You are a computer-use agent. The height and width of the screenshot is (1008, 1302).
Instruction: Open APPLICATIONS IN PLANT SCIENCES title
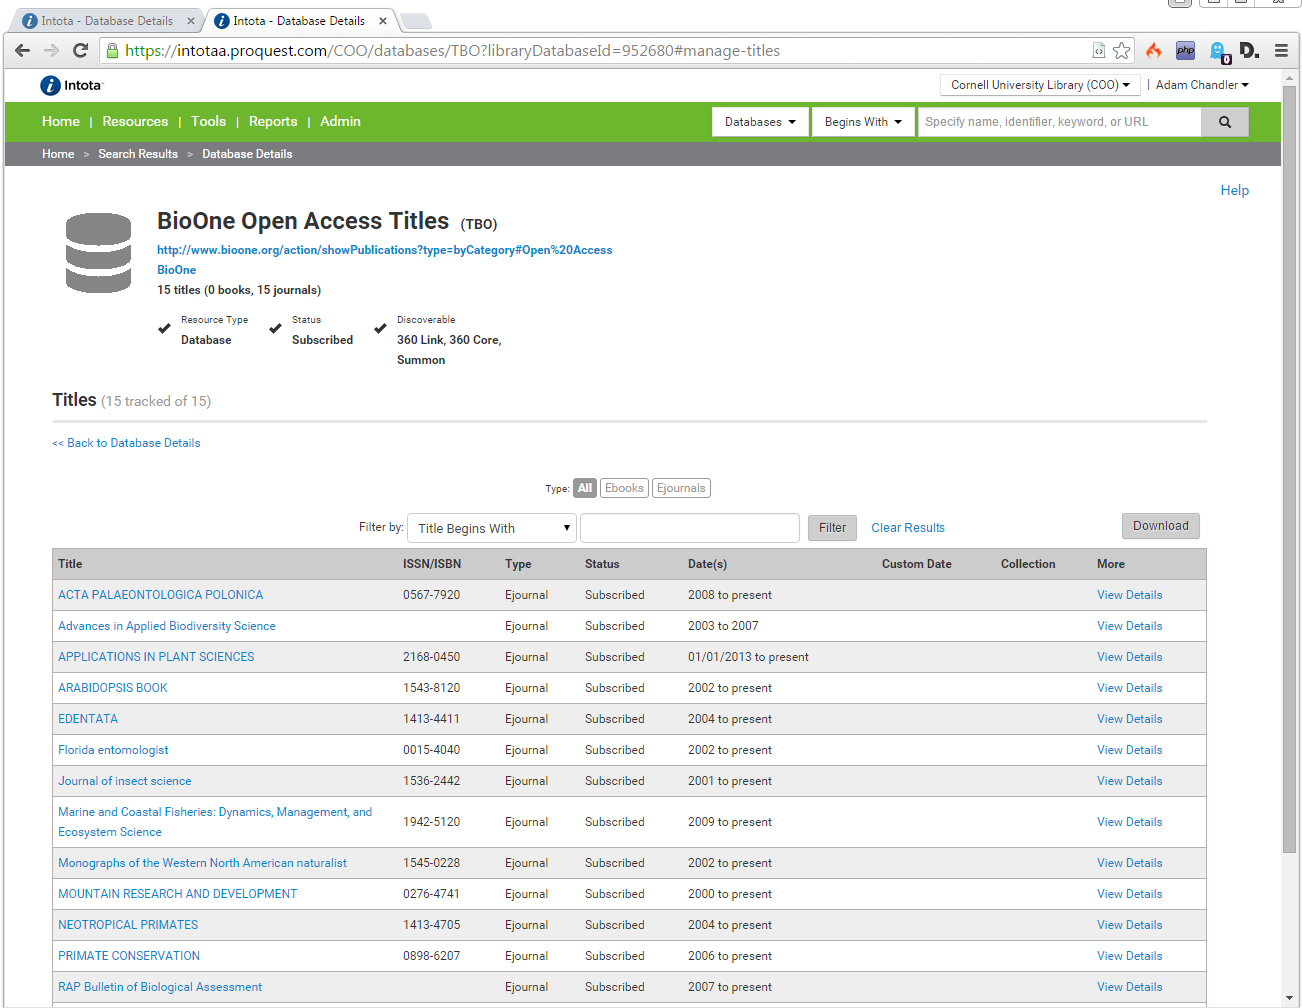click(x=156, y=657)
